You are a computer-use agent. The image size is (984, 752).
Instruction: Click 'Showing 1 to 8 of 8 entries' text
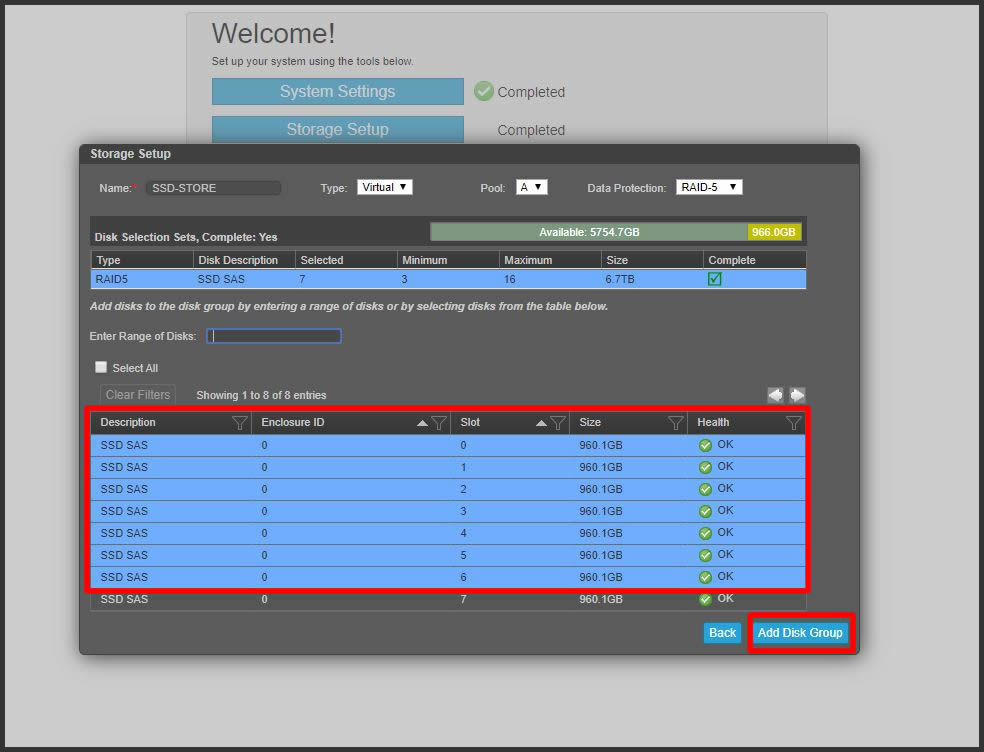[261, 395]
